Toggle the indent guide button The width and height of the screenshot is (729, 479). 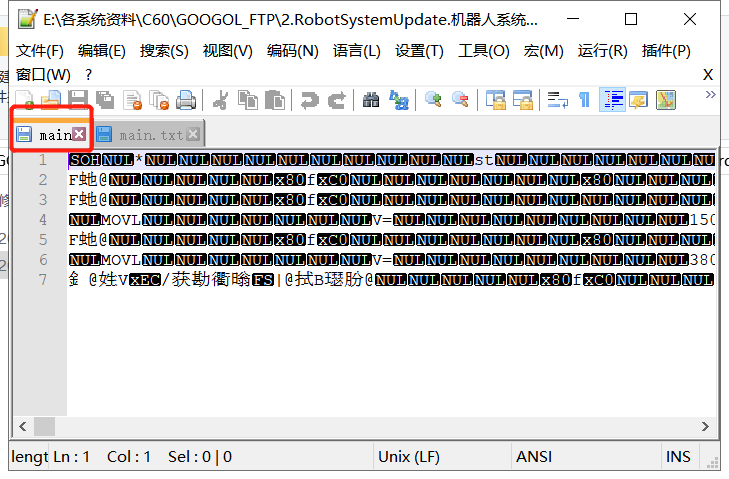[612, 100]
